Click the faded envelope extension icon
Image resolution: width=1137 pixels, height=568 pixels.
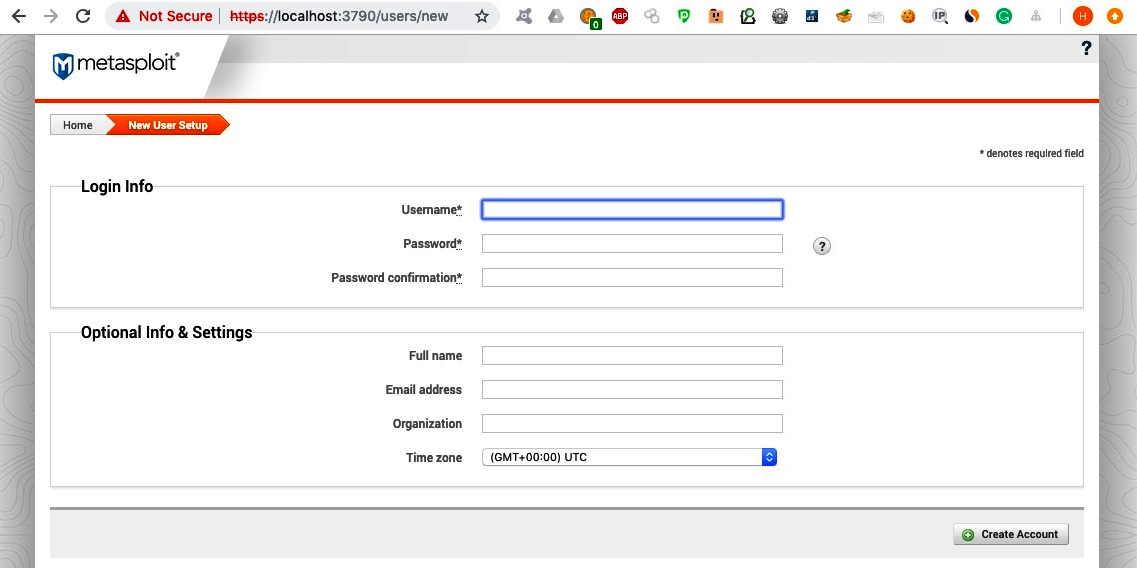coord(876,16)
